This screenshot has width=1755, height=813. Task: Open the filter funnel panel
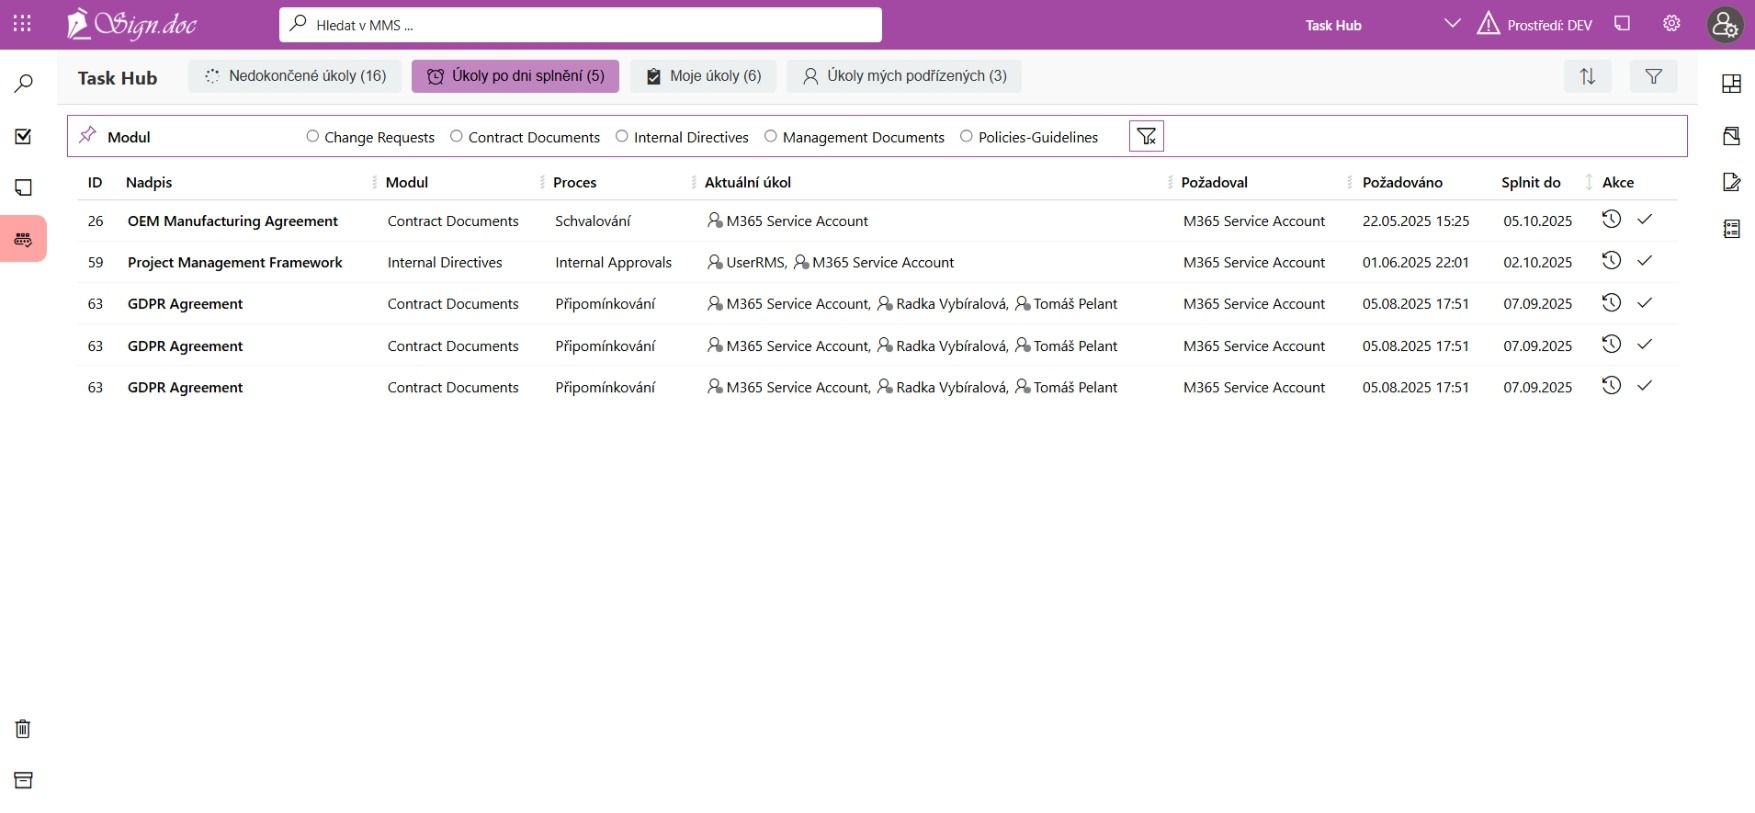coord(1653,77)
